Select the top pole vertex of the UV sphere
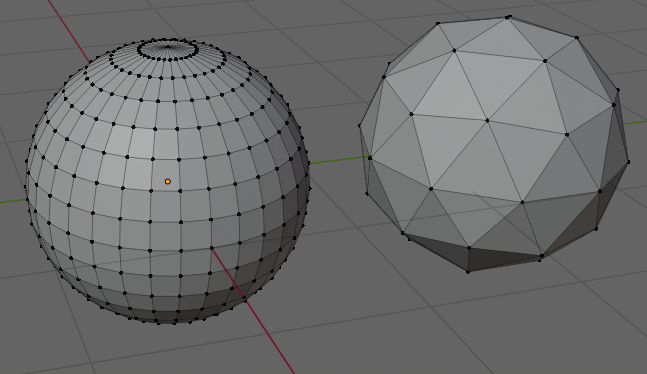Screen dimensions: 647x374 coord(168,47)
